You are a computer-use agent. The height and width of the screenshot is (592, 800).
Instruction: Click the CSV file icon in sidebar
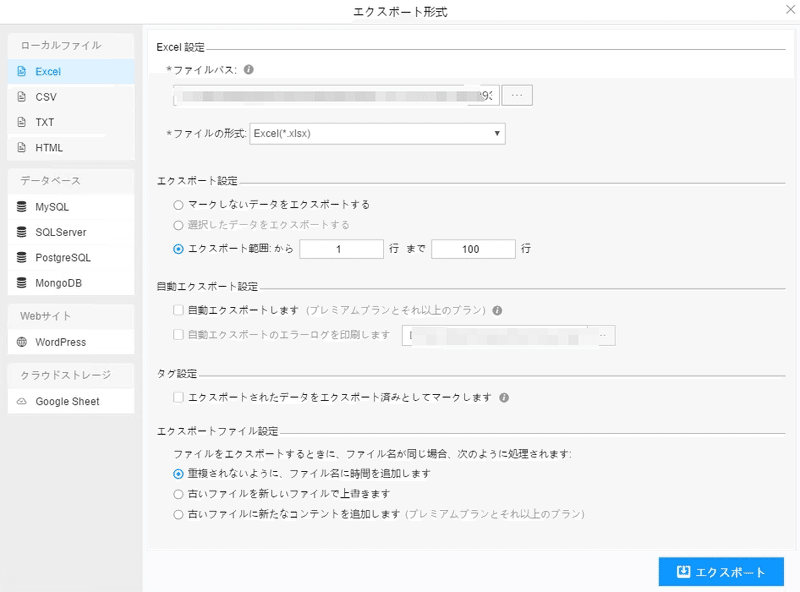pos(22,97)
